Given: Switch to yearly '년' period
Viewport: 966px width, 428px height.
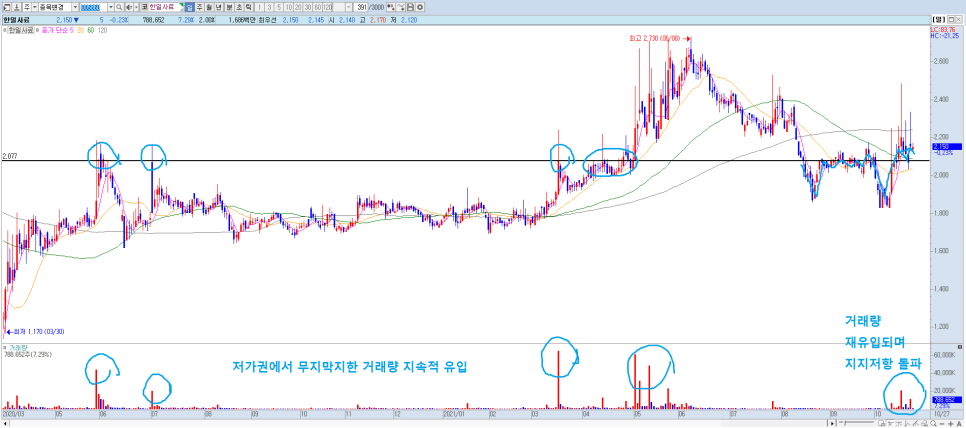Looking at the screenshot, I should point(219,7).
